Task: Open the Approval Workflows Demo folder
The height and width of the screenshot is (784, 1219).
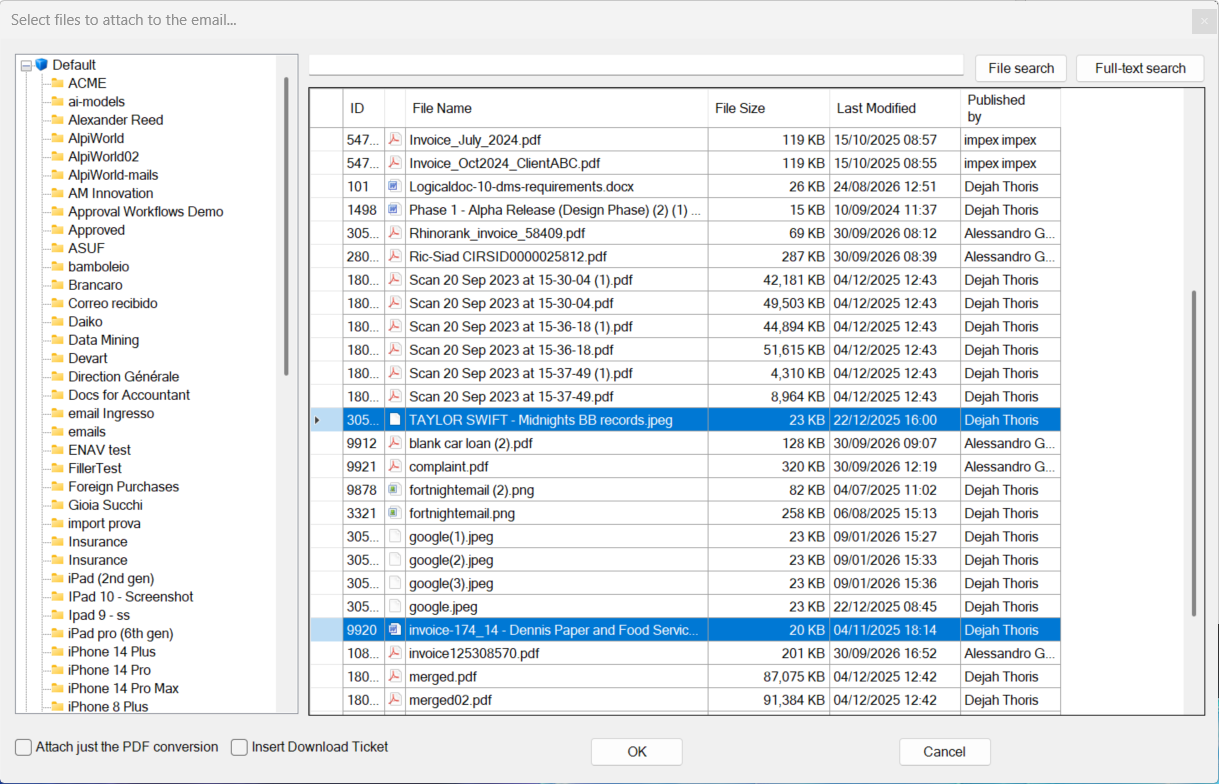Action: tap(145, 211)
